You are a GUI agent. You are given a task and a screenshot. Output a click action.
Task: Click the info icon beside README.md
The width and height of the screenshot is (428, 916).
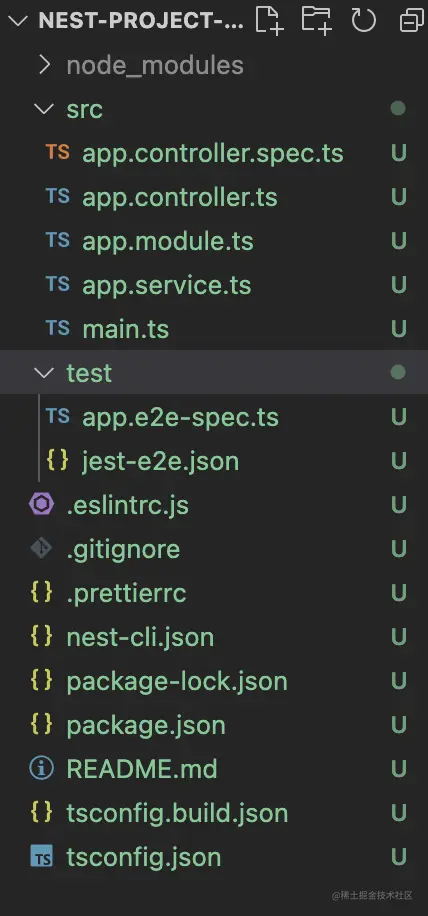click(x=41, y=769)
